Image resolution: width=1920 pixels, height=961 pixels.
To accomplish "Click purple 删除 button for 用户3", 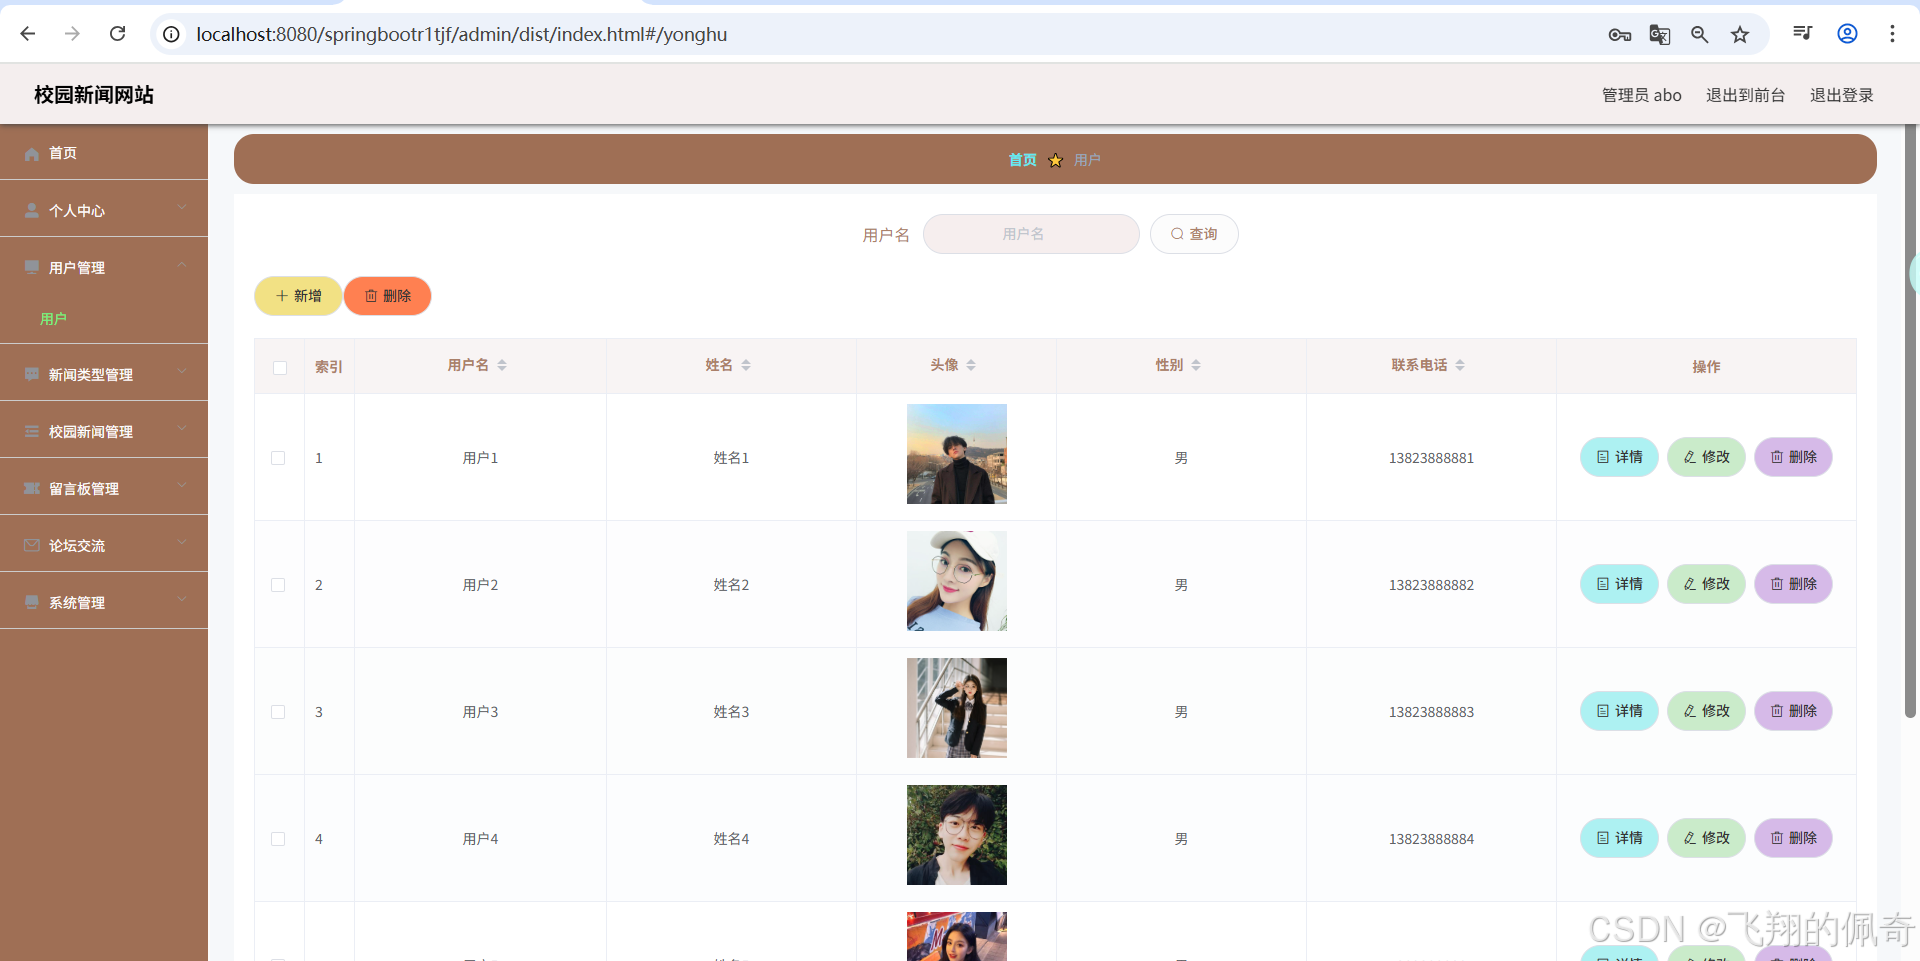I will tap(1793, 711).
